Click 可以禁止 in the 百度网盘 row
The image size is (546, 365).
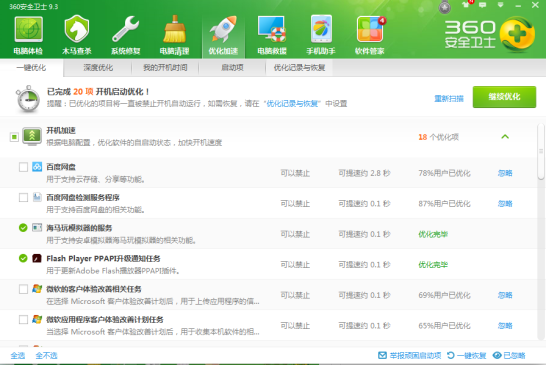[295, 173]
